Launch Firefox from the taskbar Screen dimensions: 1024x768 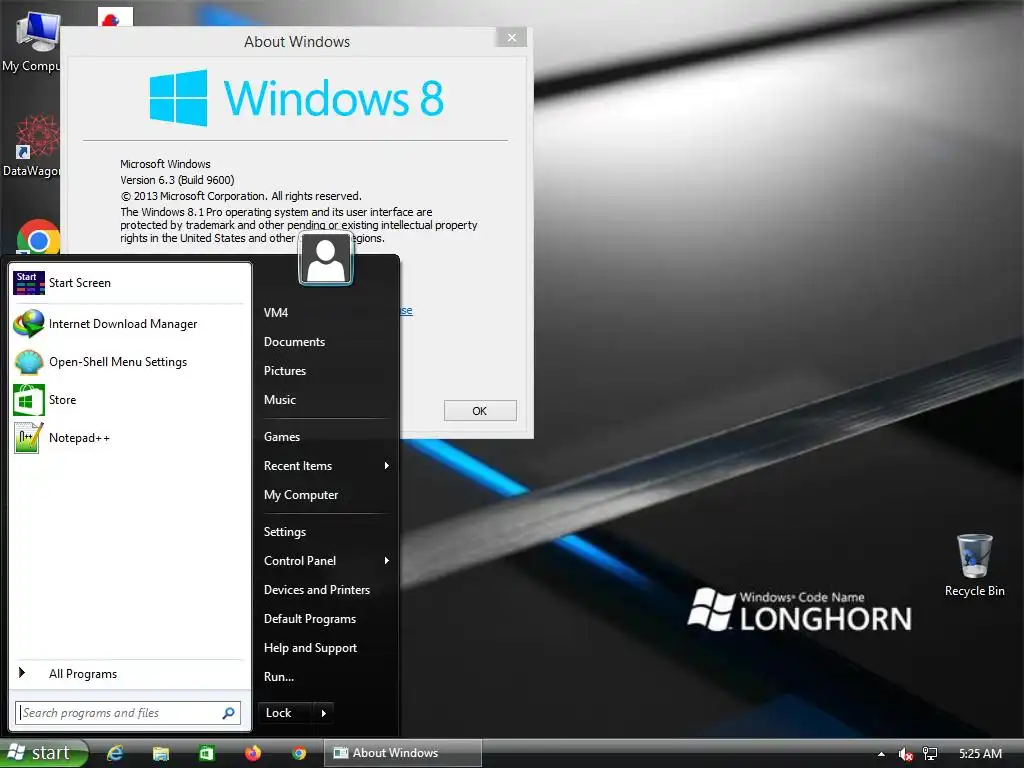(253, 753)
